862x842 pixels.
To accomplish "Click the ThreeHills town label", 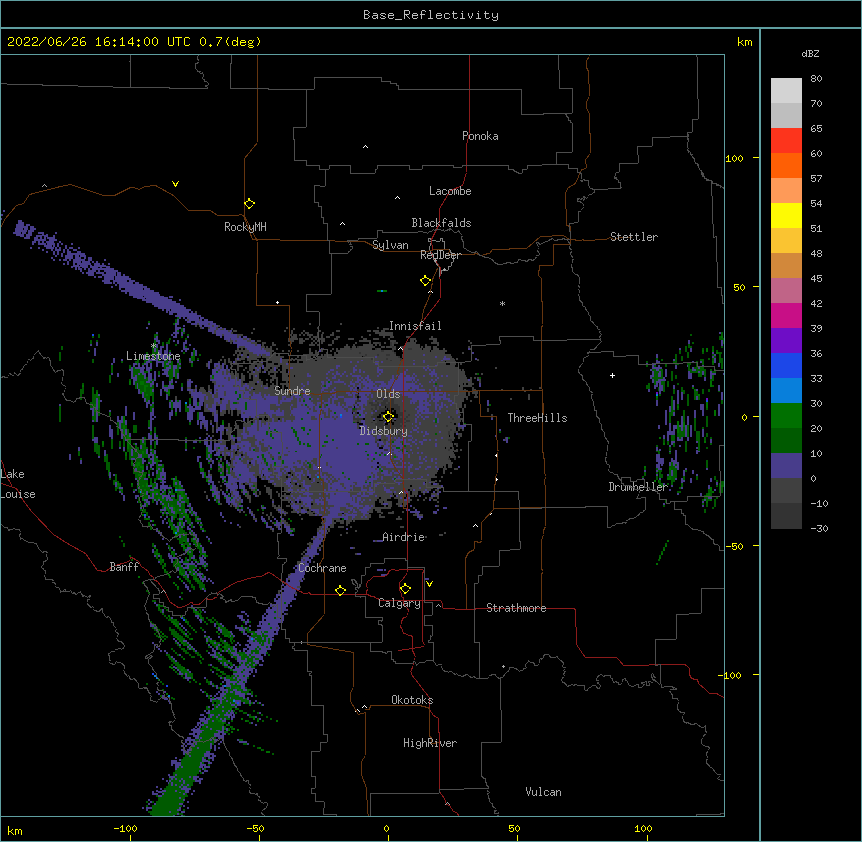I will (537, 418).
